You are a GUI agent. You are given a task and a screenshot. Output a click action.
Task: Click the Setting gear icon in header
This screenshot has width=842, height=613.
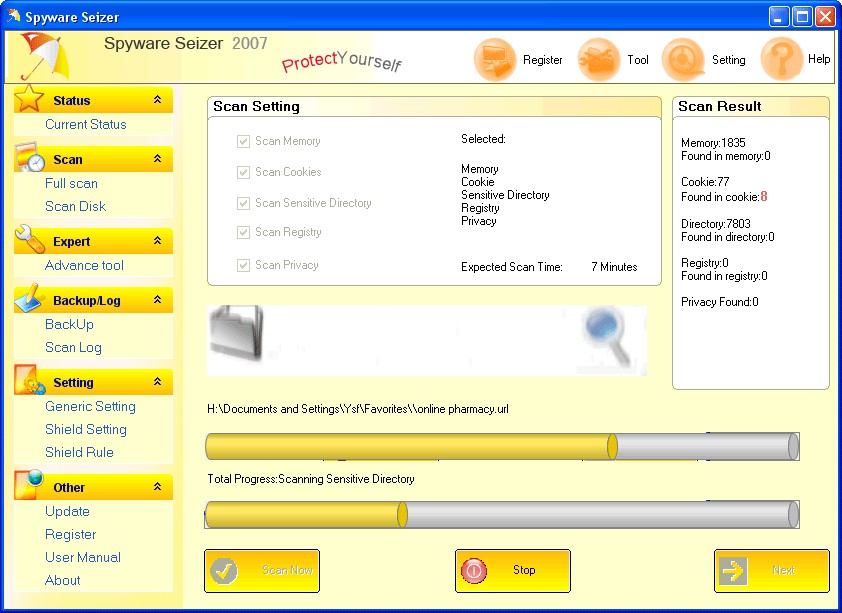[683, 60]
